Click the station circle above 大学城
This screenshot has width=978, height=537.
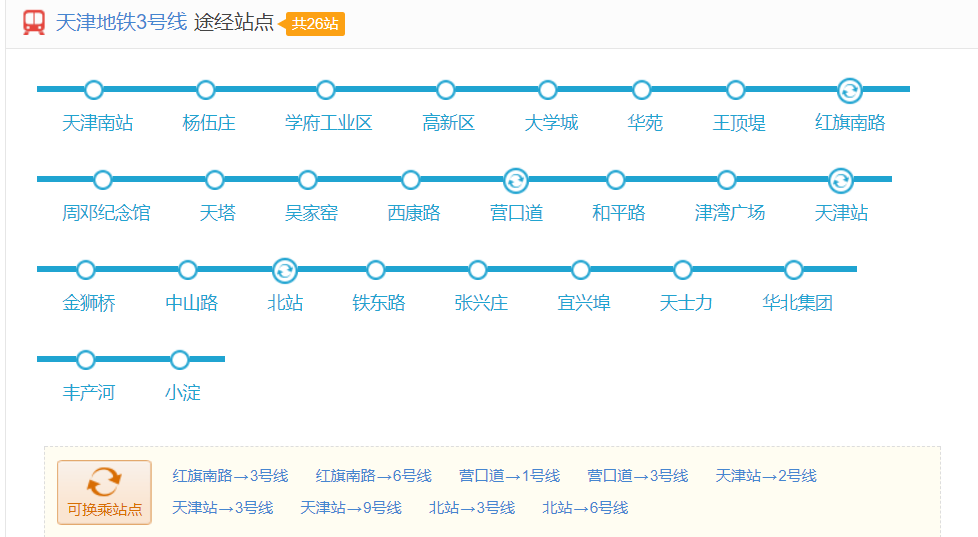point(548,90)
